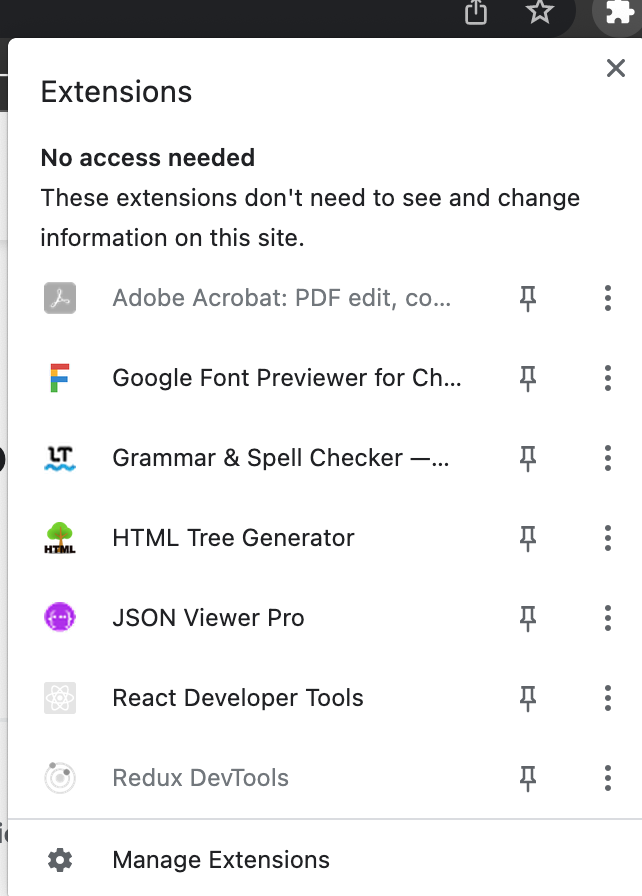This screenshot has height=896, width=642.
Task: Click the Extensions puzzle icon in toolbar
Action: tap(618, 15)
